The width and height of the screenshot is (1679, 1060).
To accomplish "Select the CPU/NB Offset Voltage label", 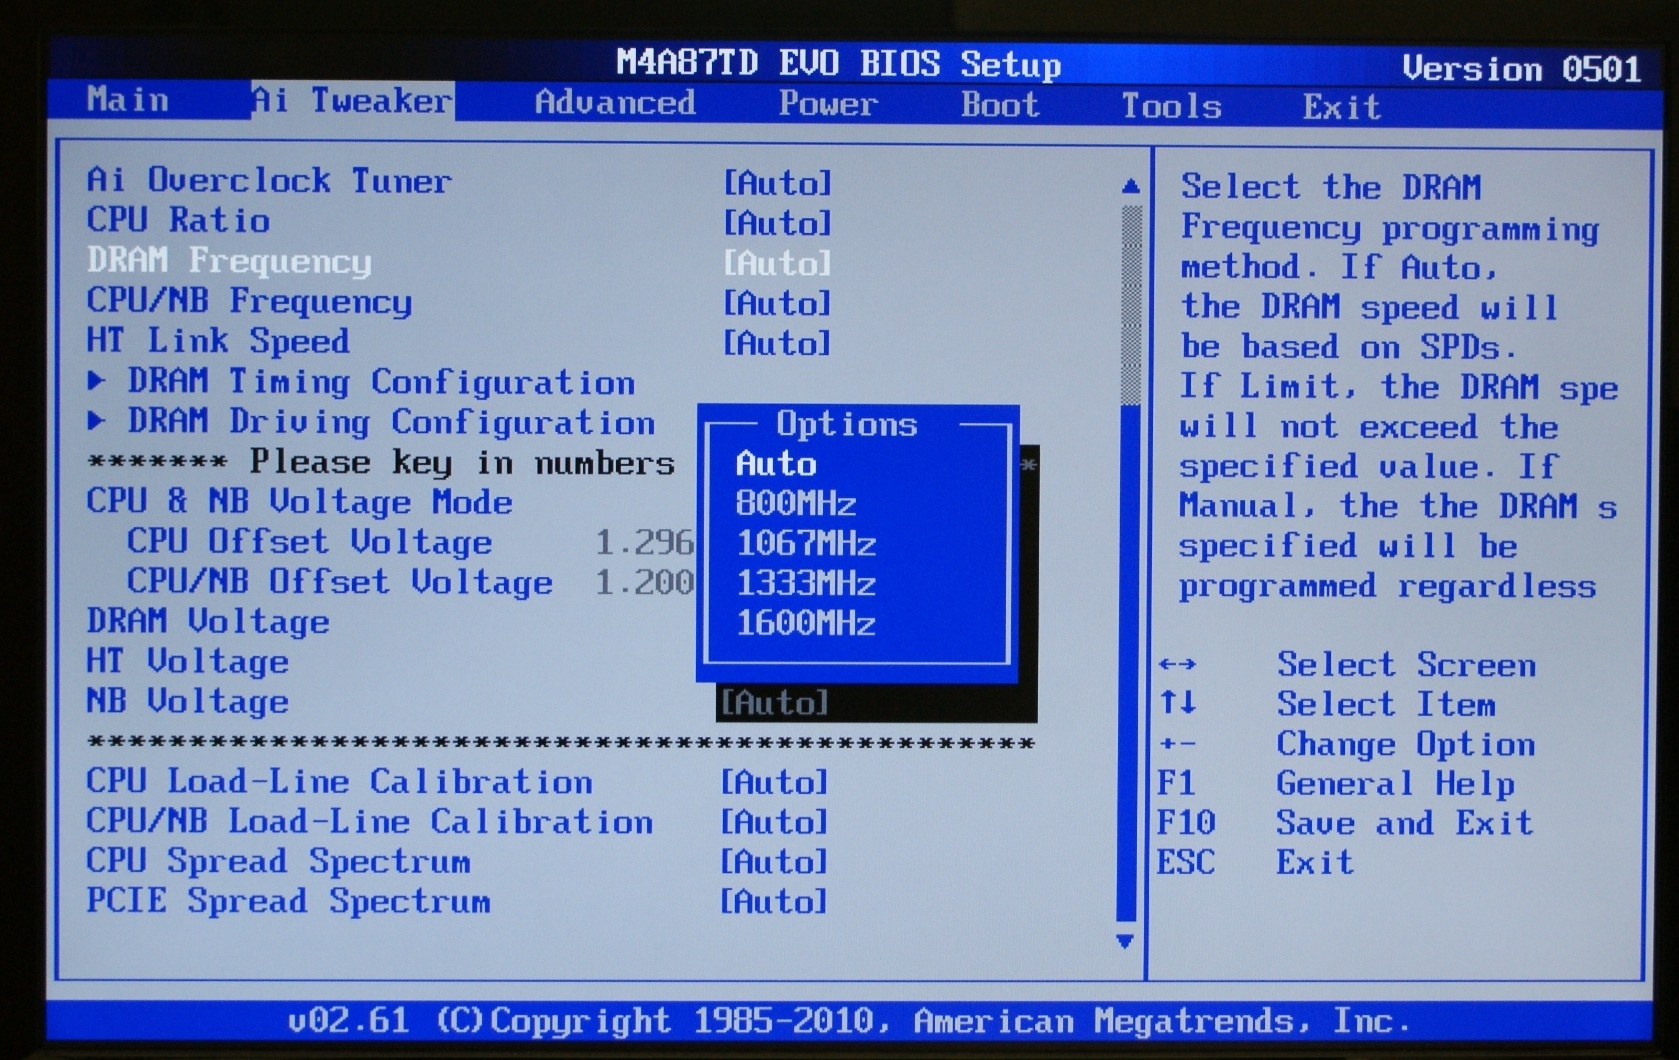I will pyautogui.click(x=339, y=582).
